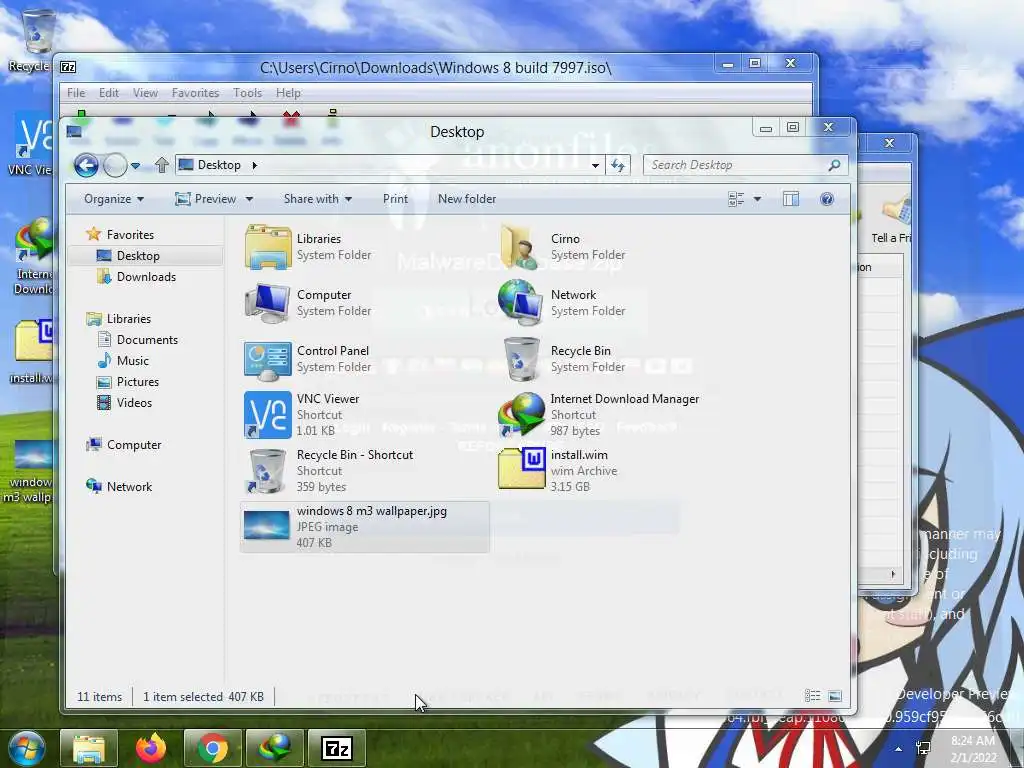Select the install.wim archive icon
Viewport: 1024px width, 768px height.
coord(521,468)
